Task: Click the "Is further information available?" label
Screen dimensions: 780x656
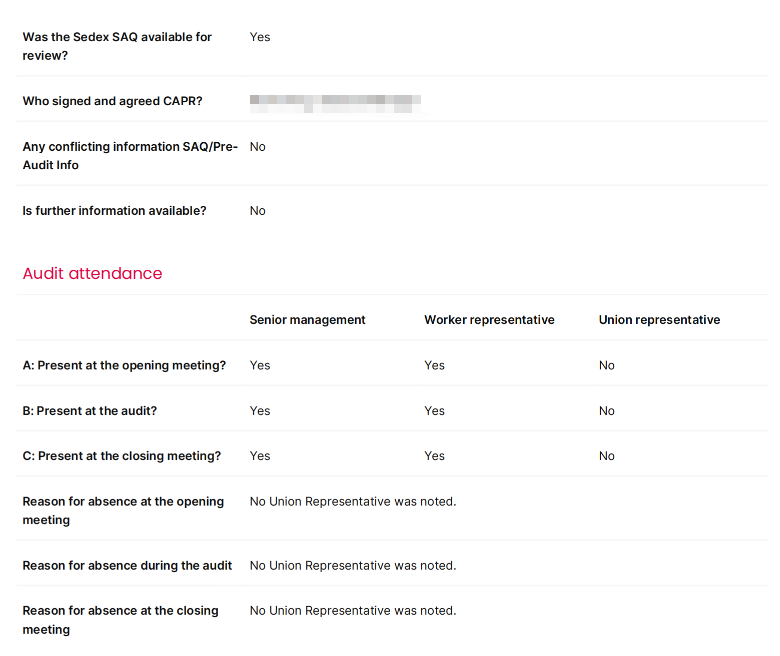Action: (x=114, y=211)
